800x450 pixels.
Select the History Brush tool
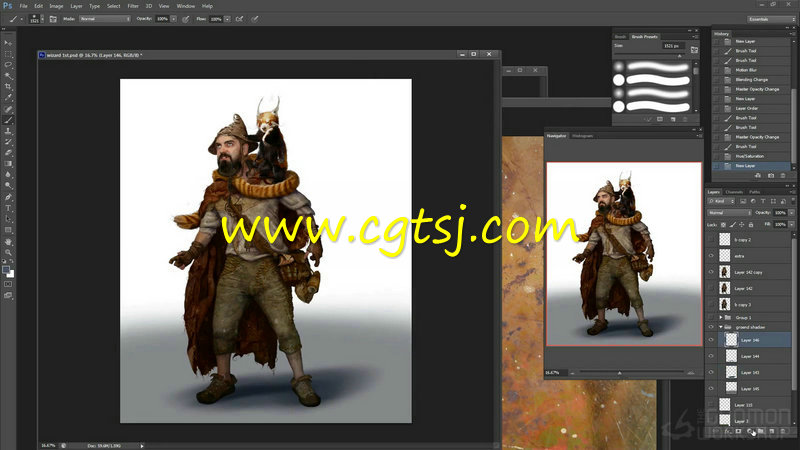(x=8, y=142)
